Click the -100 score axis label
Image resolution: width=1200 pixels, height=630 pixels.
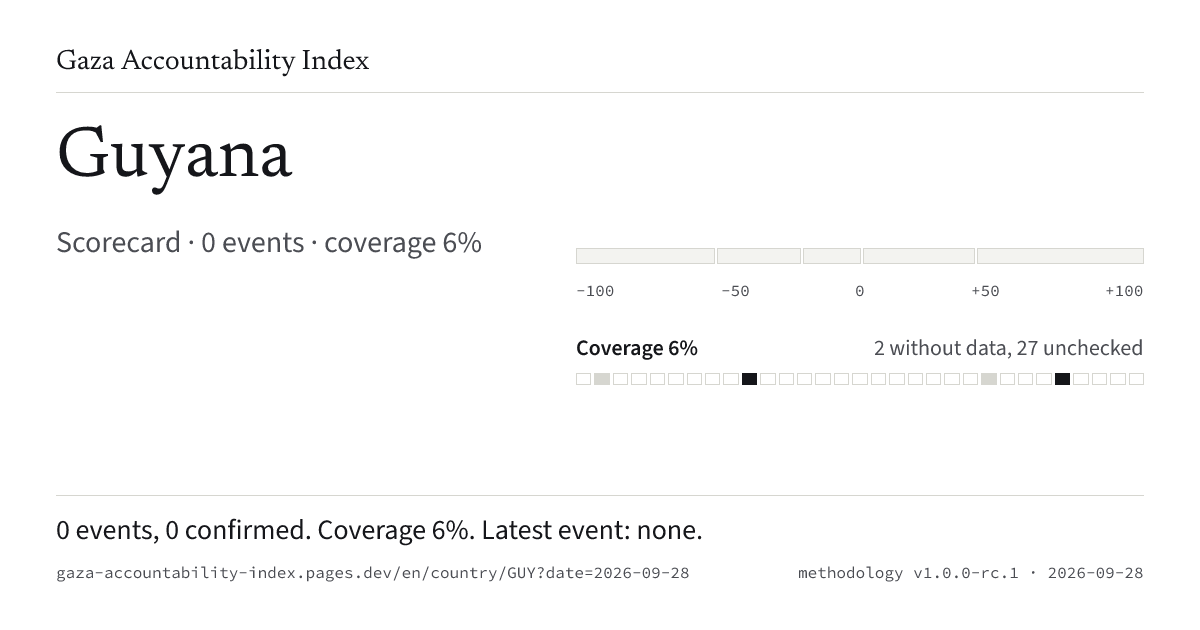(595, 291)
